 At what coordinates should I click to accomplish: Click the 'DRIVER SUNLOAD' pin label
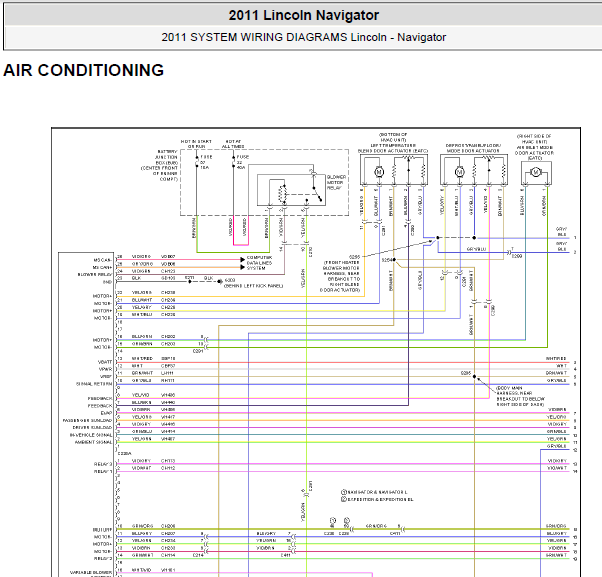93,428
